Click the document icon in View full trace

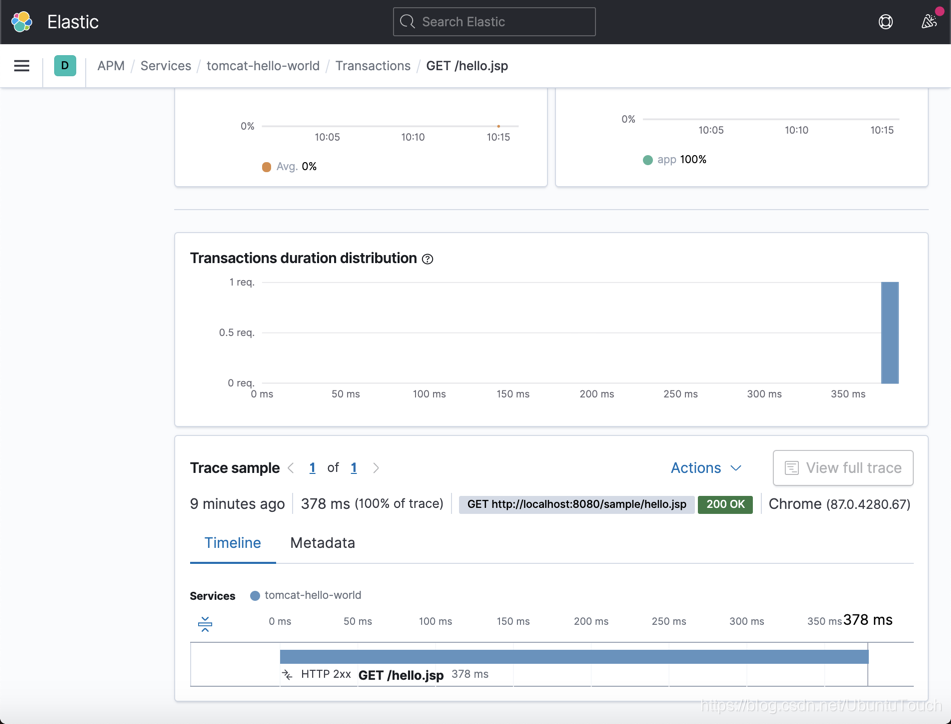[791, 468]
